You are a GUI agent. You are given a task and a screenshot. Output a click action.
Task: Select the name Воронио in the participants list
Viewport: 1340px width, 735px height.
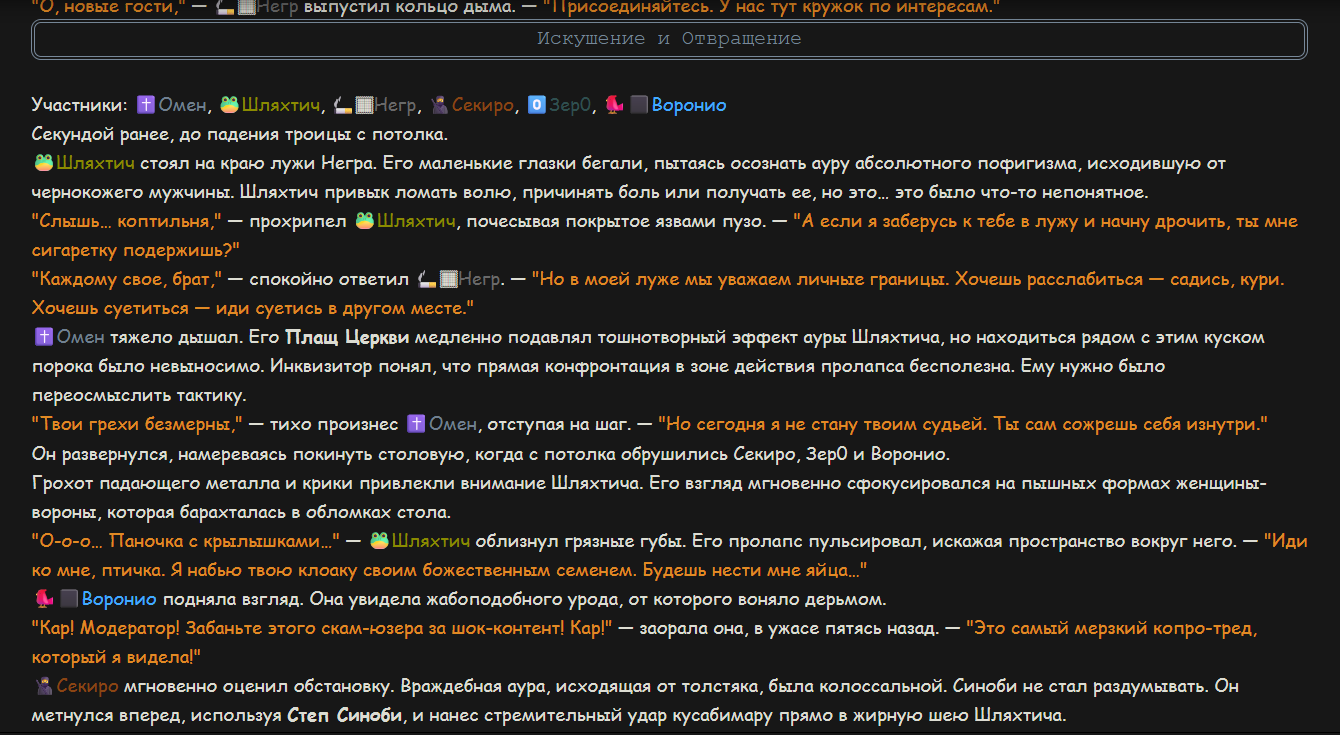689,105
